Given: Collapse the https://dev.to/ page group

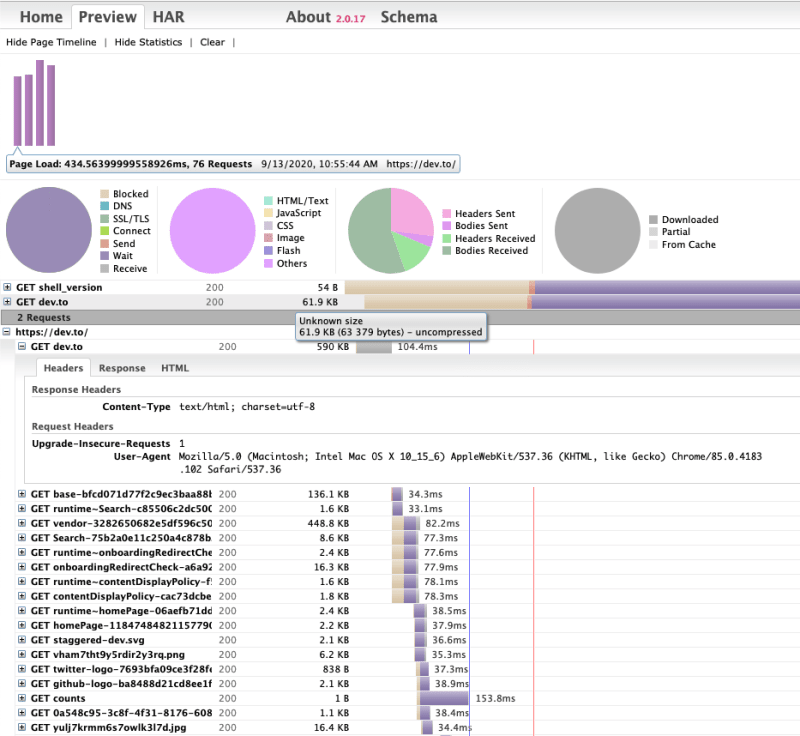Looking at the screenshot, I should click(x=6, y=332).
